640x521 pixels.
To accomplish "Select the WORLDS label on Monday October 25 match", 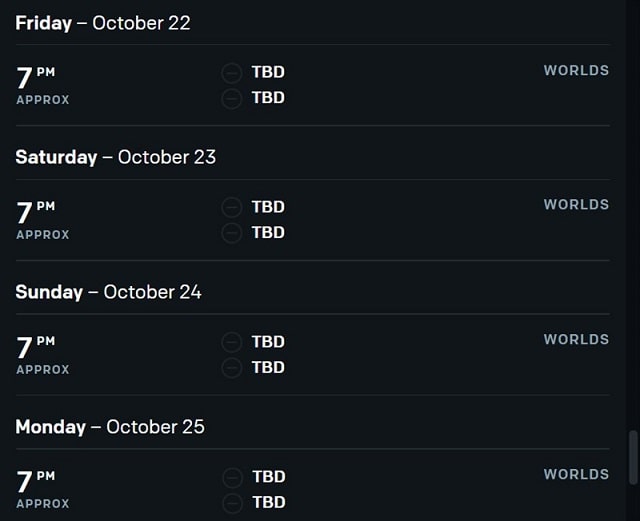I will pyautogui.click(x=576, y=474).
